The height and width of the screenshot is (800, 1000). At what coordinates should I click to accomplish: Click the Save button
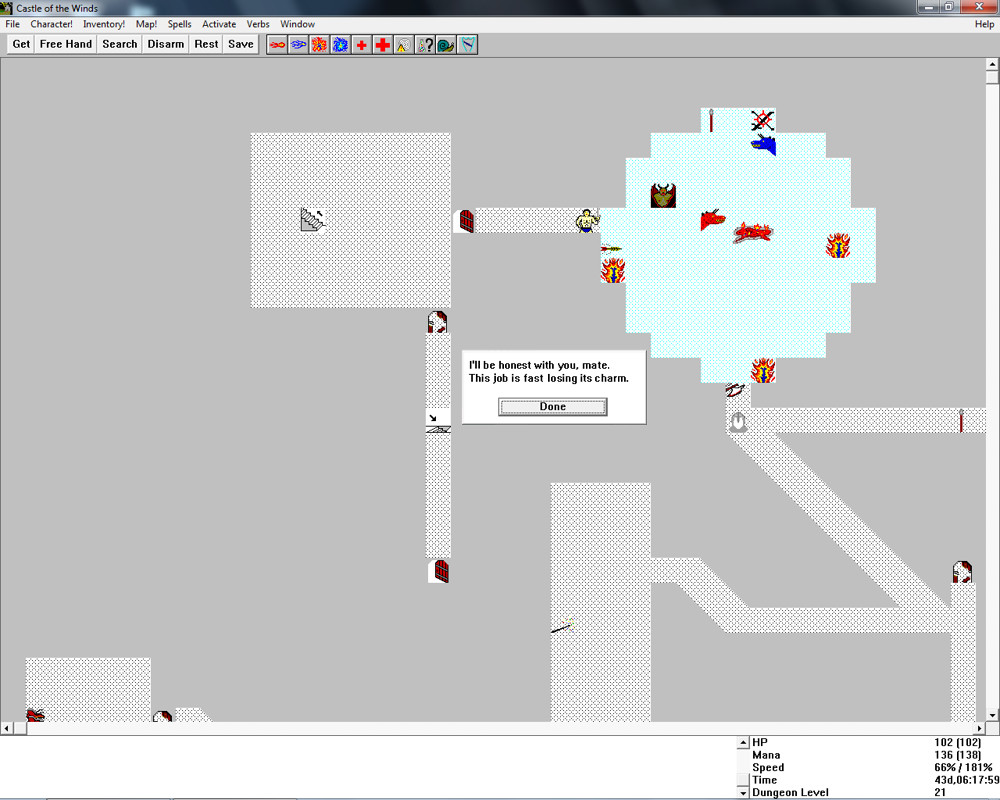click(x=240, y=45)
